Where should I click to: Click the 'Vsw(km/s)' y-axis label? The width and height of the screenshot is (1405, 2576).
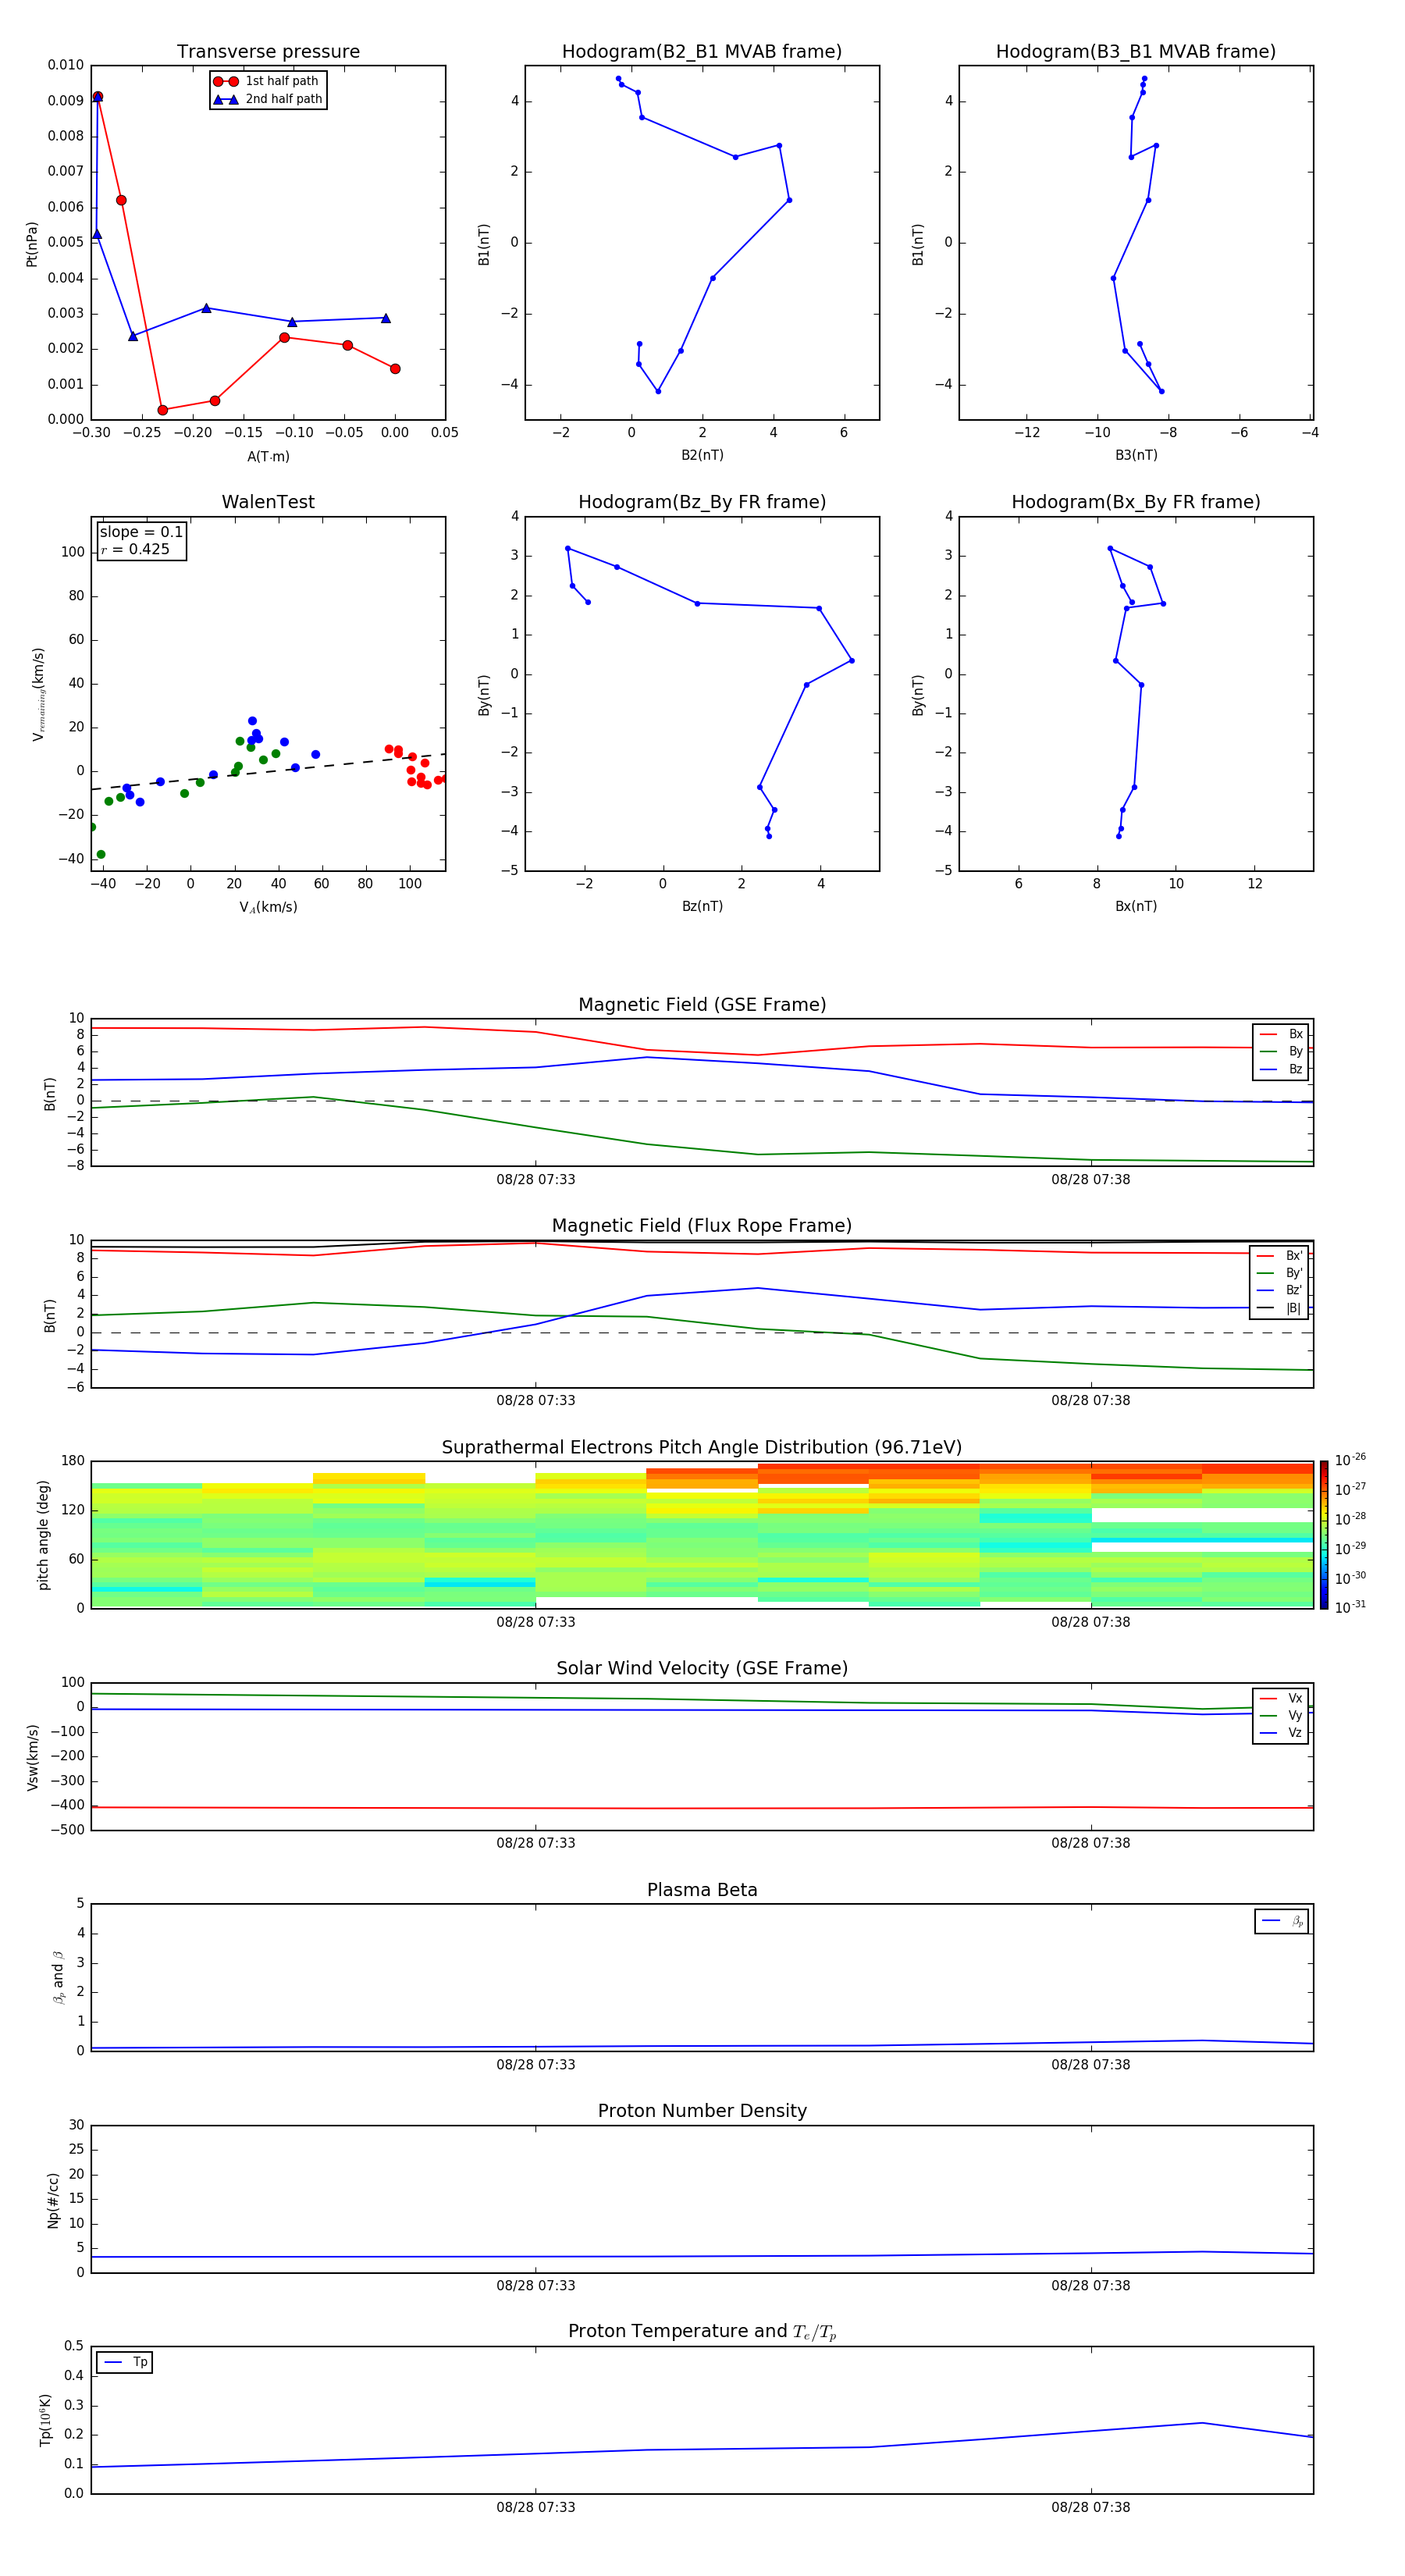coord(32,1757)
